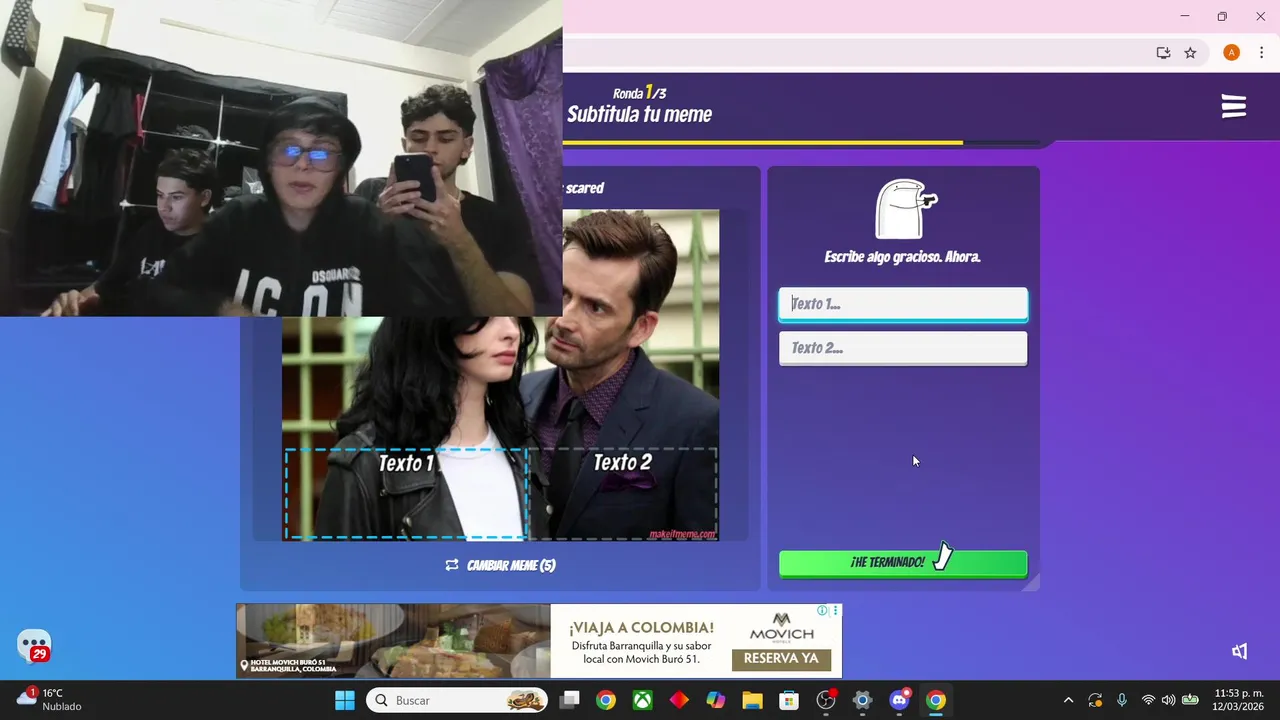The width and height of the screenshot is (1280, 720).
Task: Open Task View from the taskbar
Action: tap(569, 700)
